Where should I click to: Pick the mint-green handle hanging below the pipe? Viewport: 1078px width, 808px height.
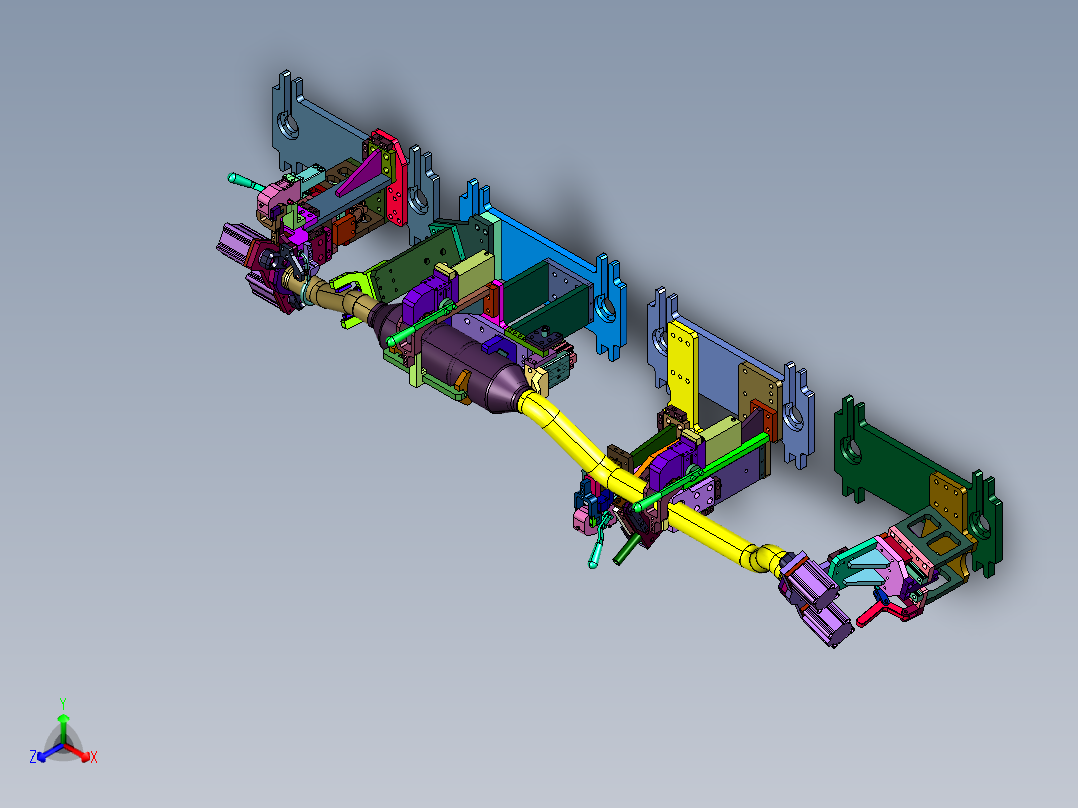596,552
